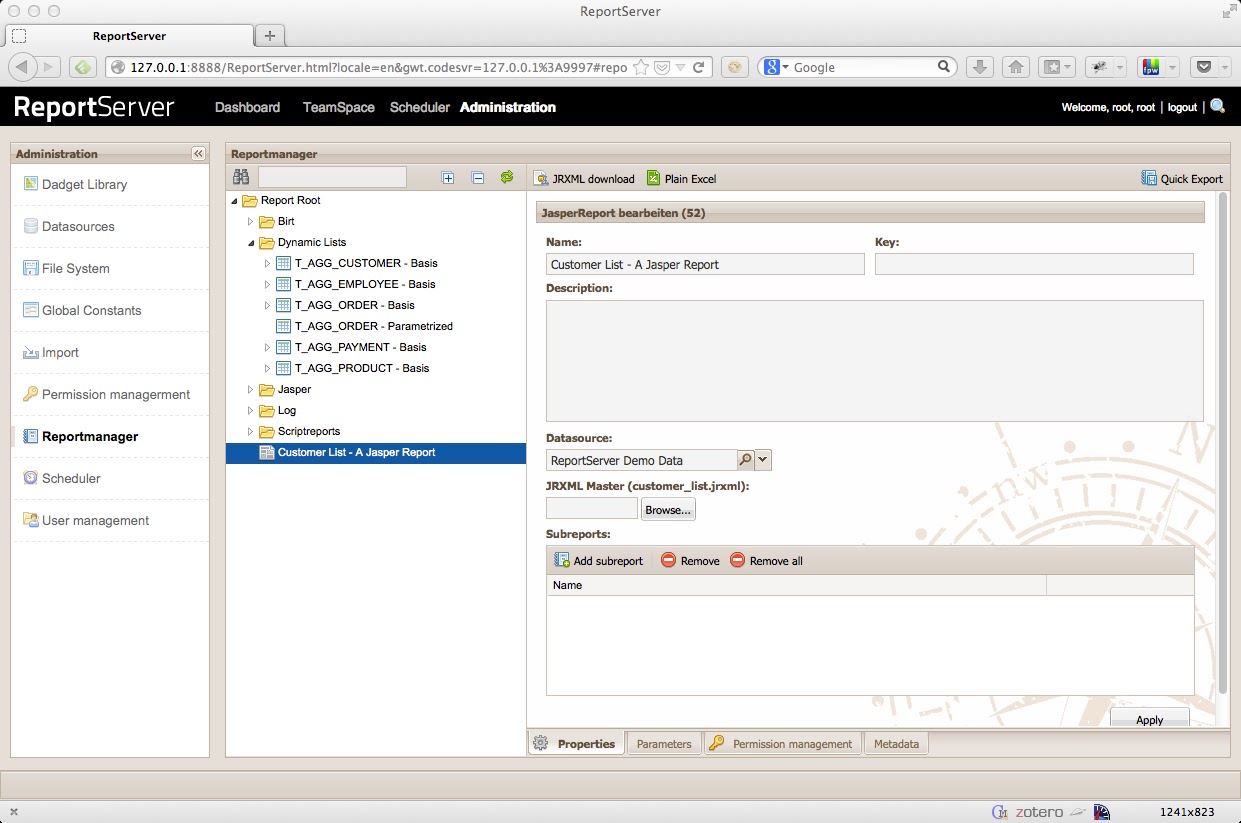Open Scheduler in top navigation
1241x823 pixels.
click(419, 107)
